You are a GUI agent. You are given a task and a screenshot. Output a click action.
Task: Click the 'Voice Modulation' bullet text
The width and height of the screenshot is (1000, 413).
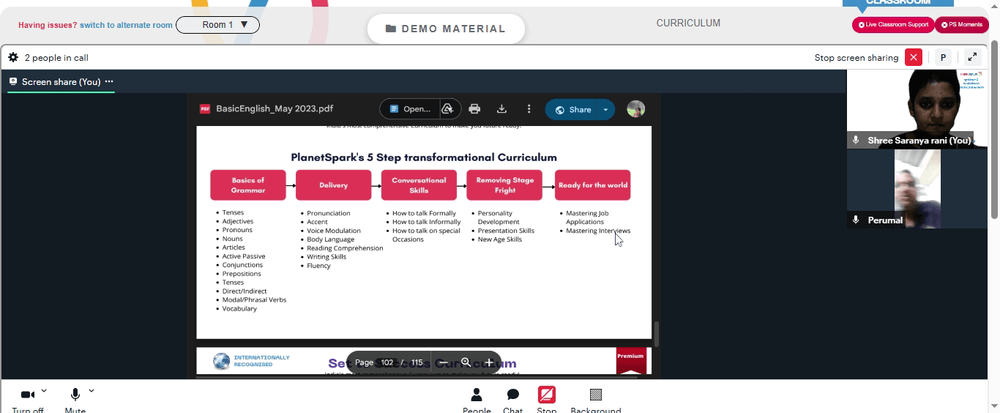click(334, 231)
